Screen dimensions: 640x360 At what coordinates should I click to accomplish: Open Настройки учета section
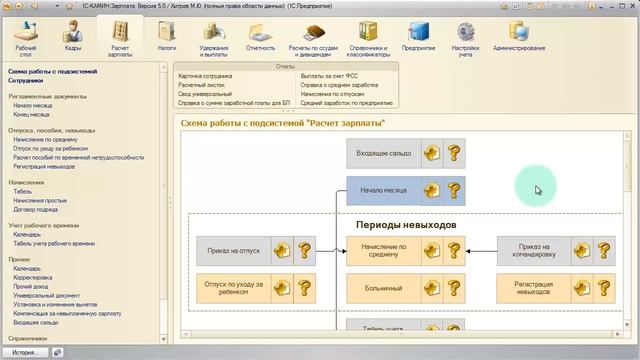click(x=465, y=39)
